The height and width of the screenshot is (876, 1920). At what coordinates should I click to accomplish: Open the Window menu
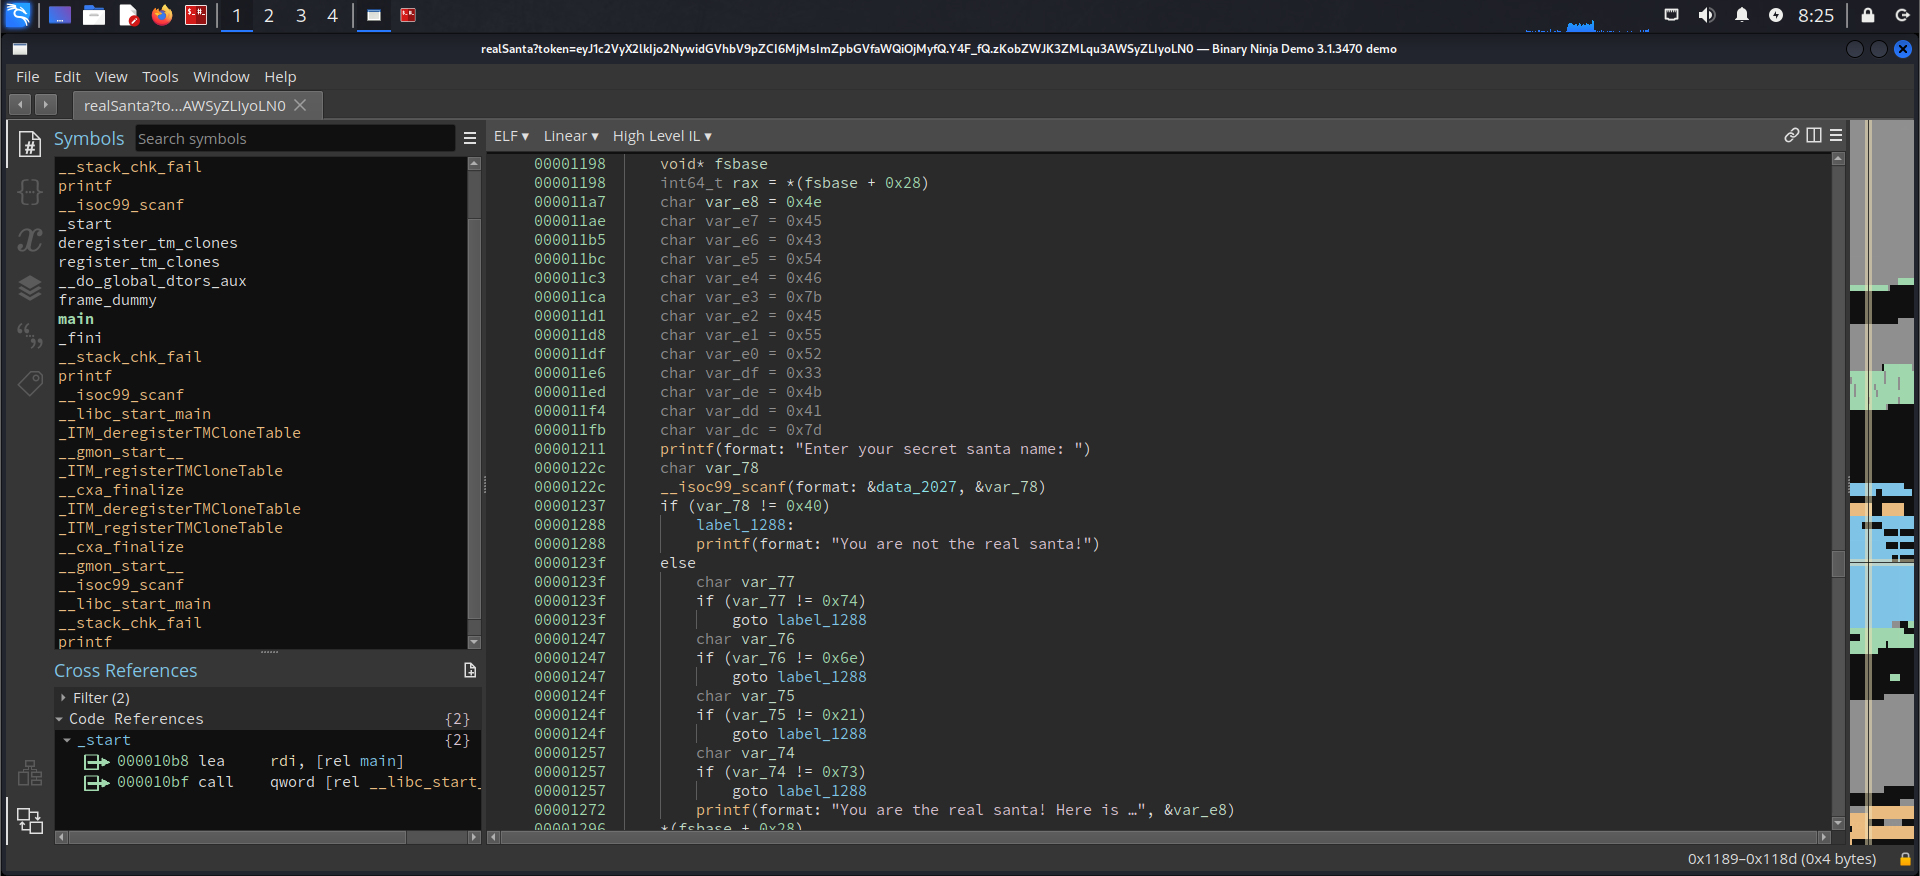click(x=221, y=77)
